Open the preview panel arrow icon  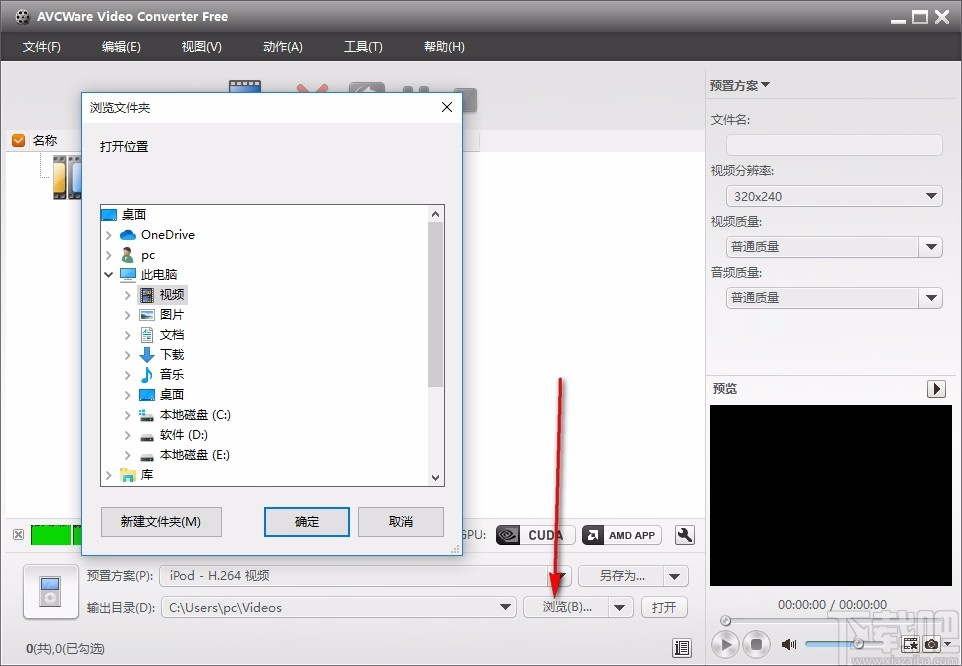[x=936, y=388]
